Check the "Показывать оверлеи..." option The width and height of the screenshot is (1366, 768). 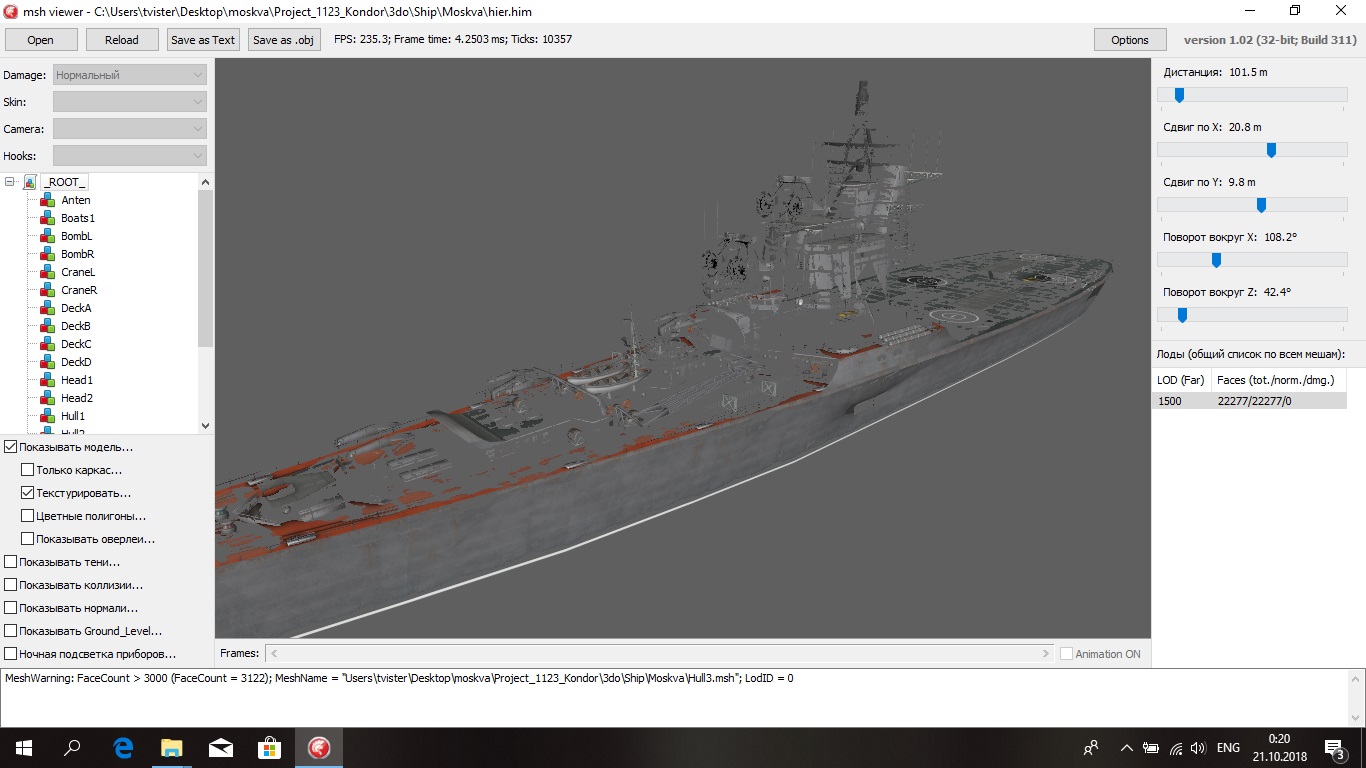(28, 539)
